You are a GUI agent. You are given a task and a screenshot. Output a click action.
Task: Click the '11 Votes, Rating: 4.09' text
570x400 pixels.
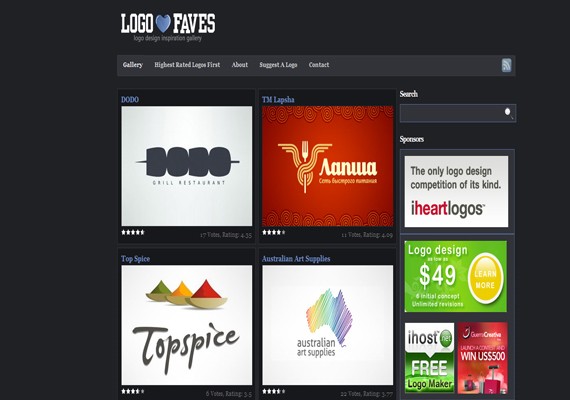pos(367,235)
